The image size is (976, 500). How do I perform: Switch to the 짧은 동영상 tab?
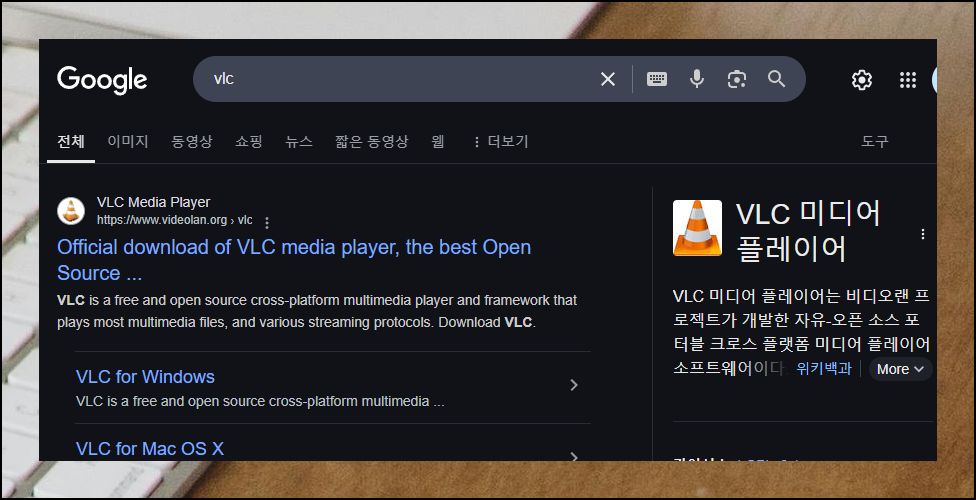pos(372,142)
